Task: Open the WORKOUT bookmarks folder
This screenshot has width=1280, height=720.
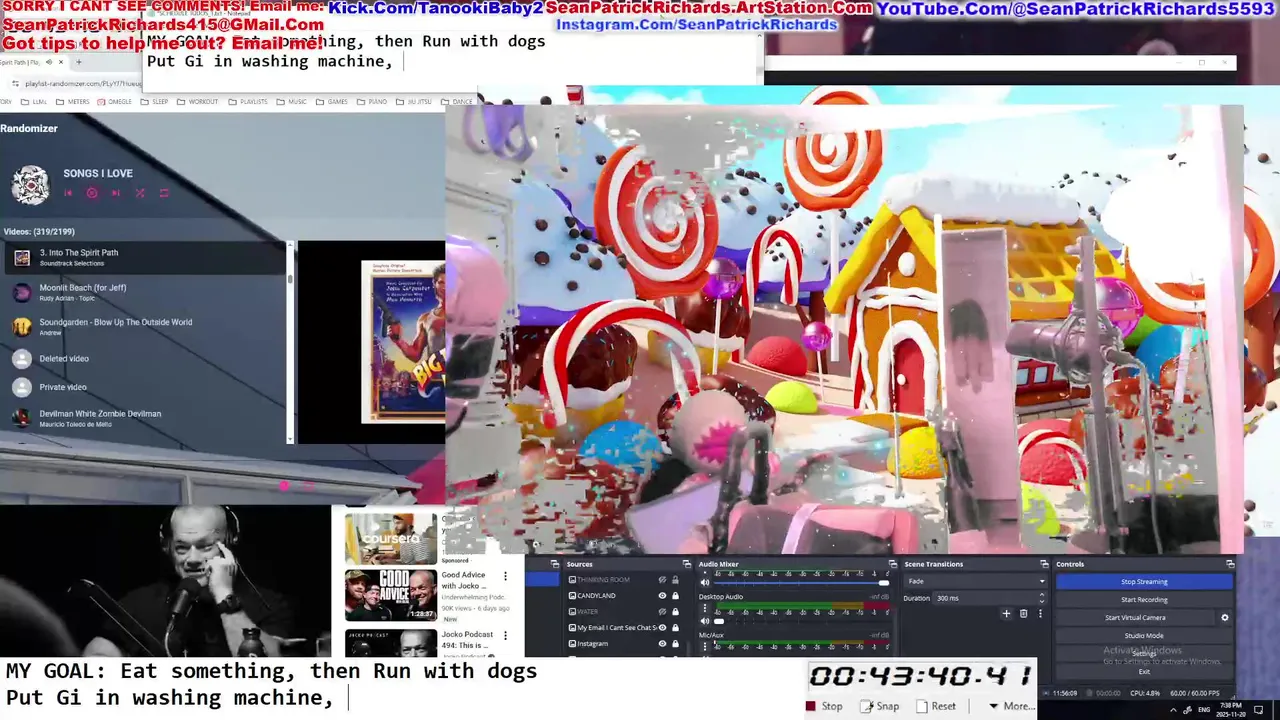Action: [198, 101]
